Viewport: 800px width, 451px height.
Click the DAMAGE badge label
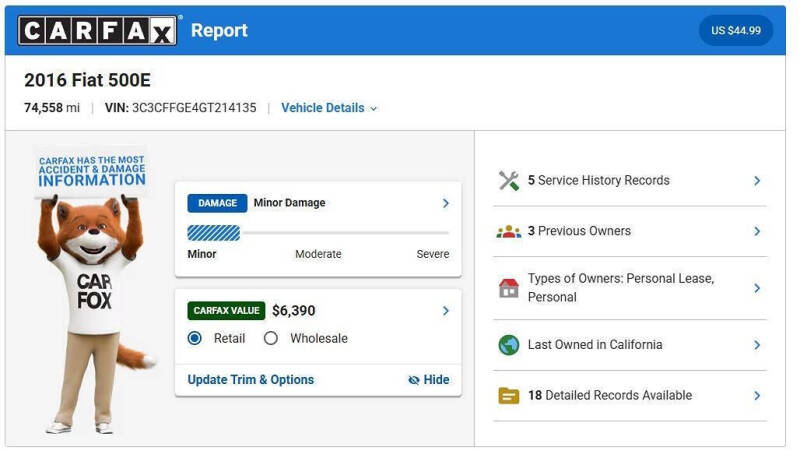tap(217, 203)
